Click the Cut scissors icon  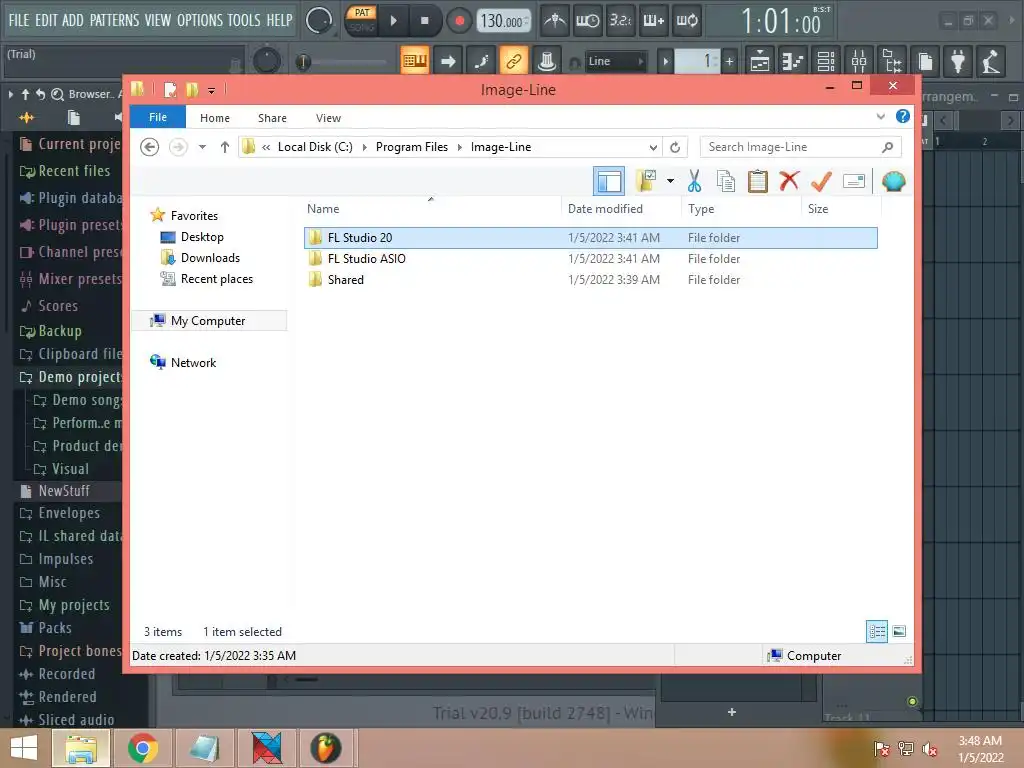tap(694, 181)
